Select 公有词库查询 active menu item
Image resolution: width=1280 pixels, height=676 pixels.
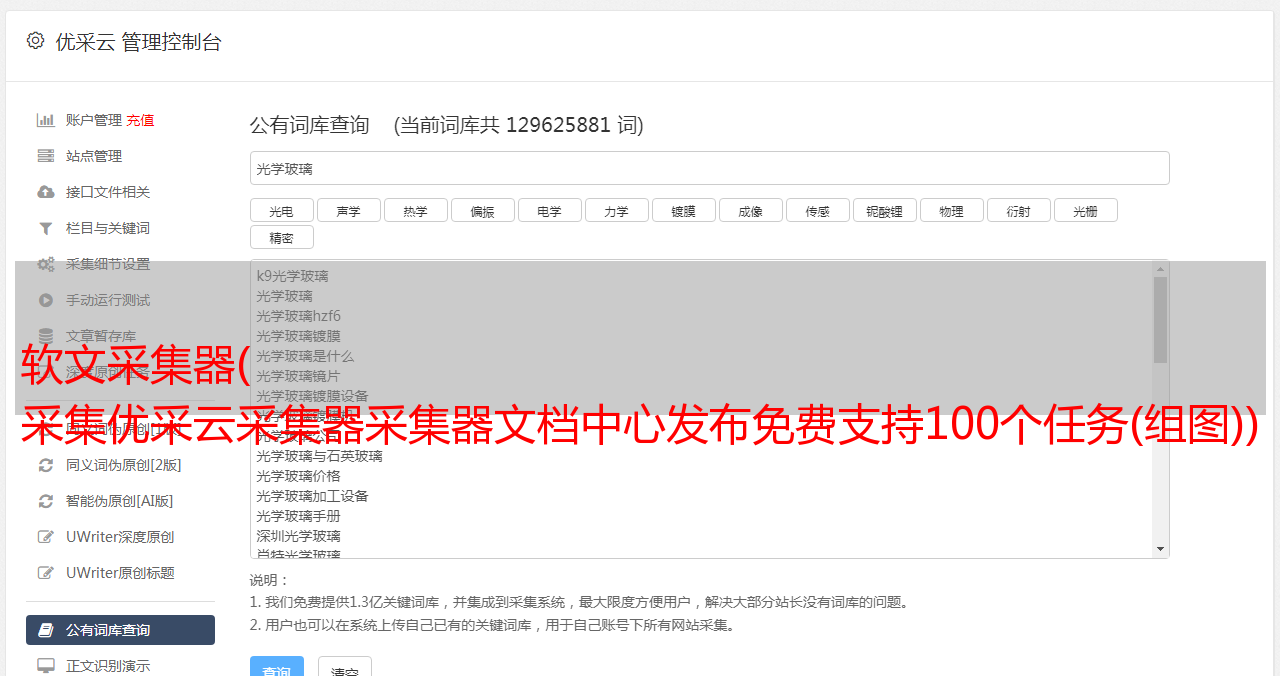coord(120,630)
